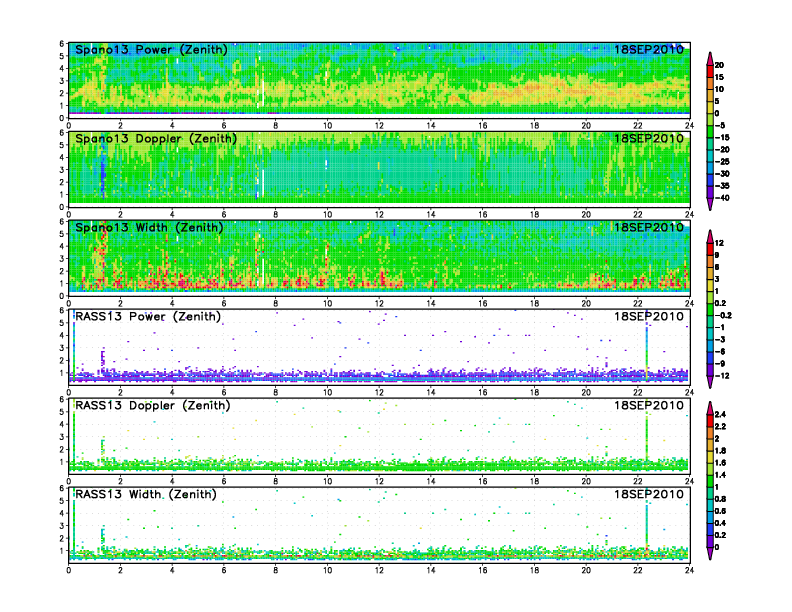Click the "Spano13 Power (Zenith)" panel title
Viewport: 792px width, 612px height.
[x=151, y=49]
